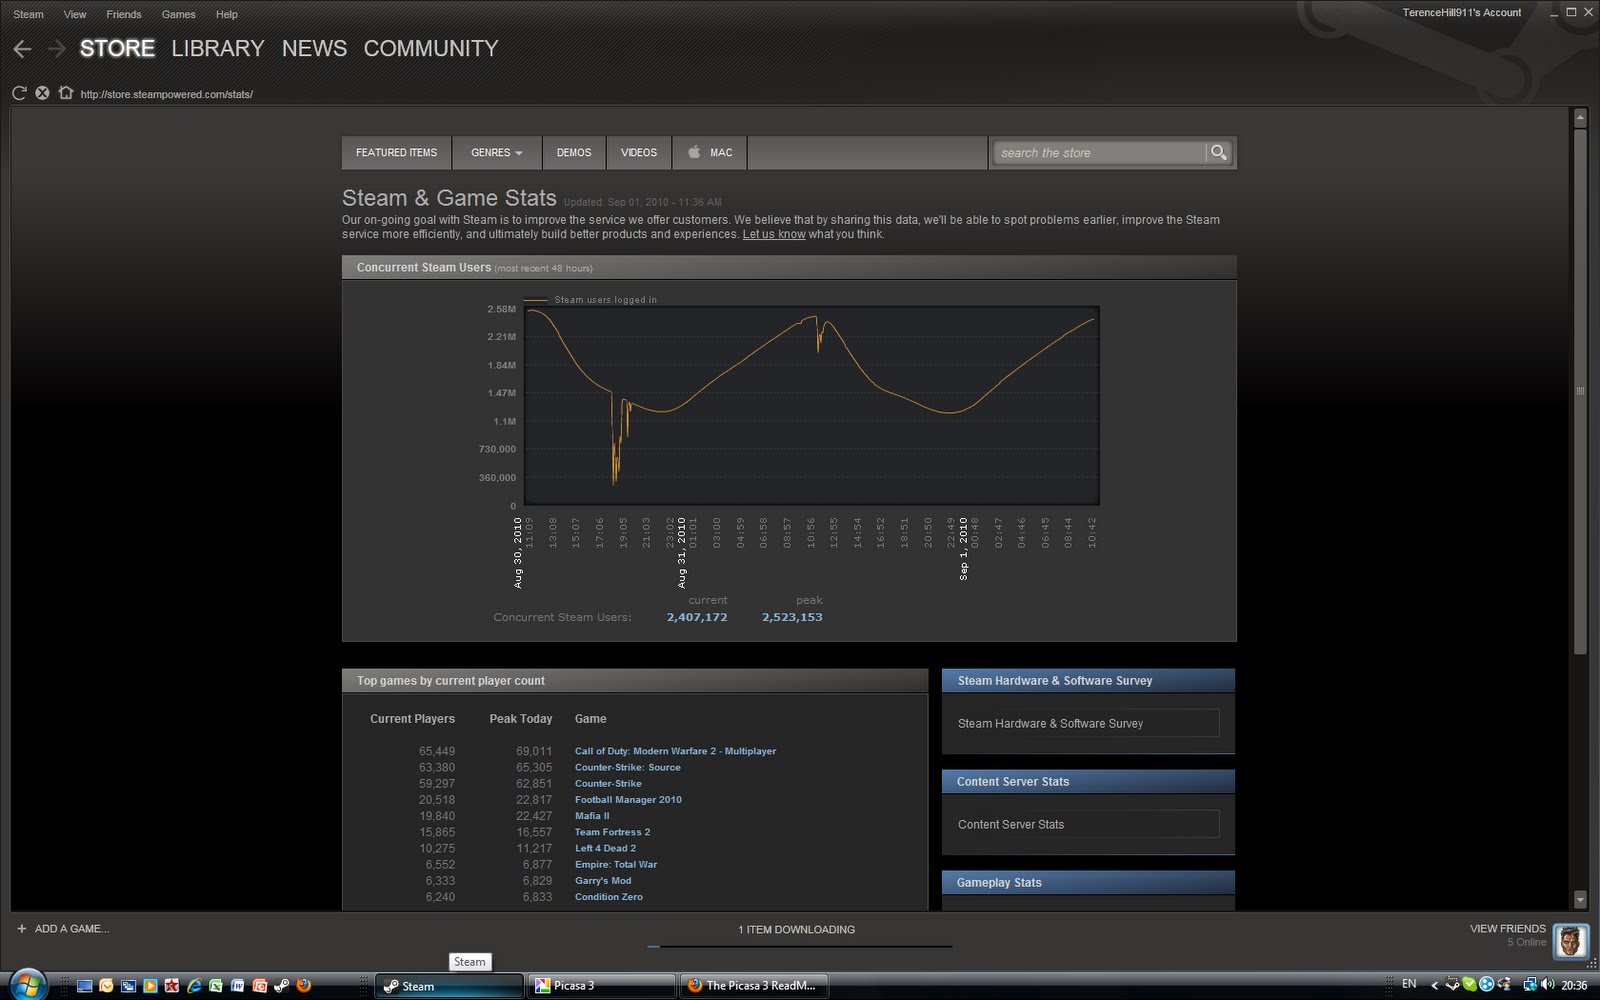Click the page scrollbar down arrow
The image size is (1600, 1000).
[x=1580, y=899]
